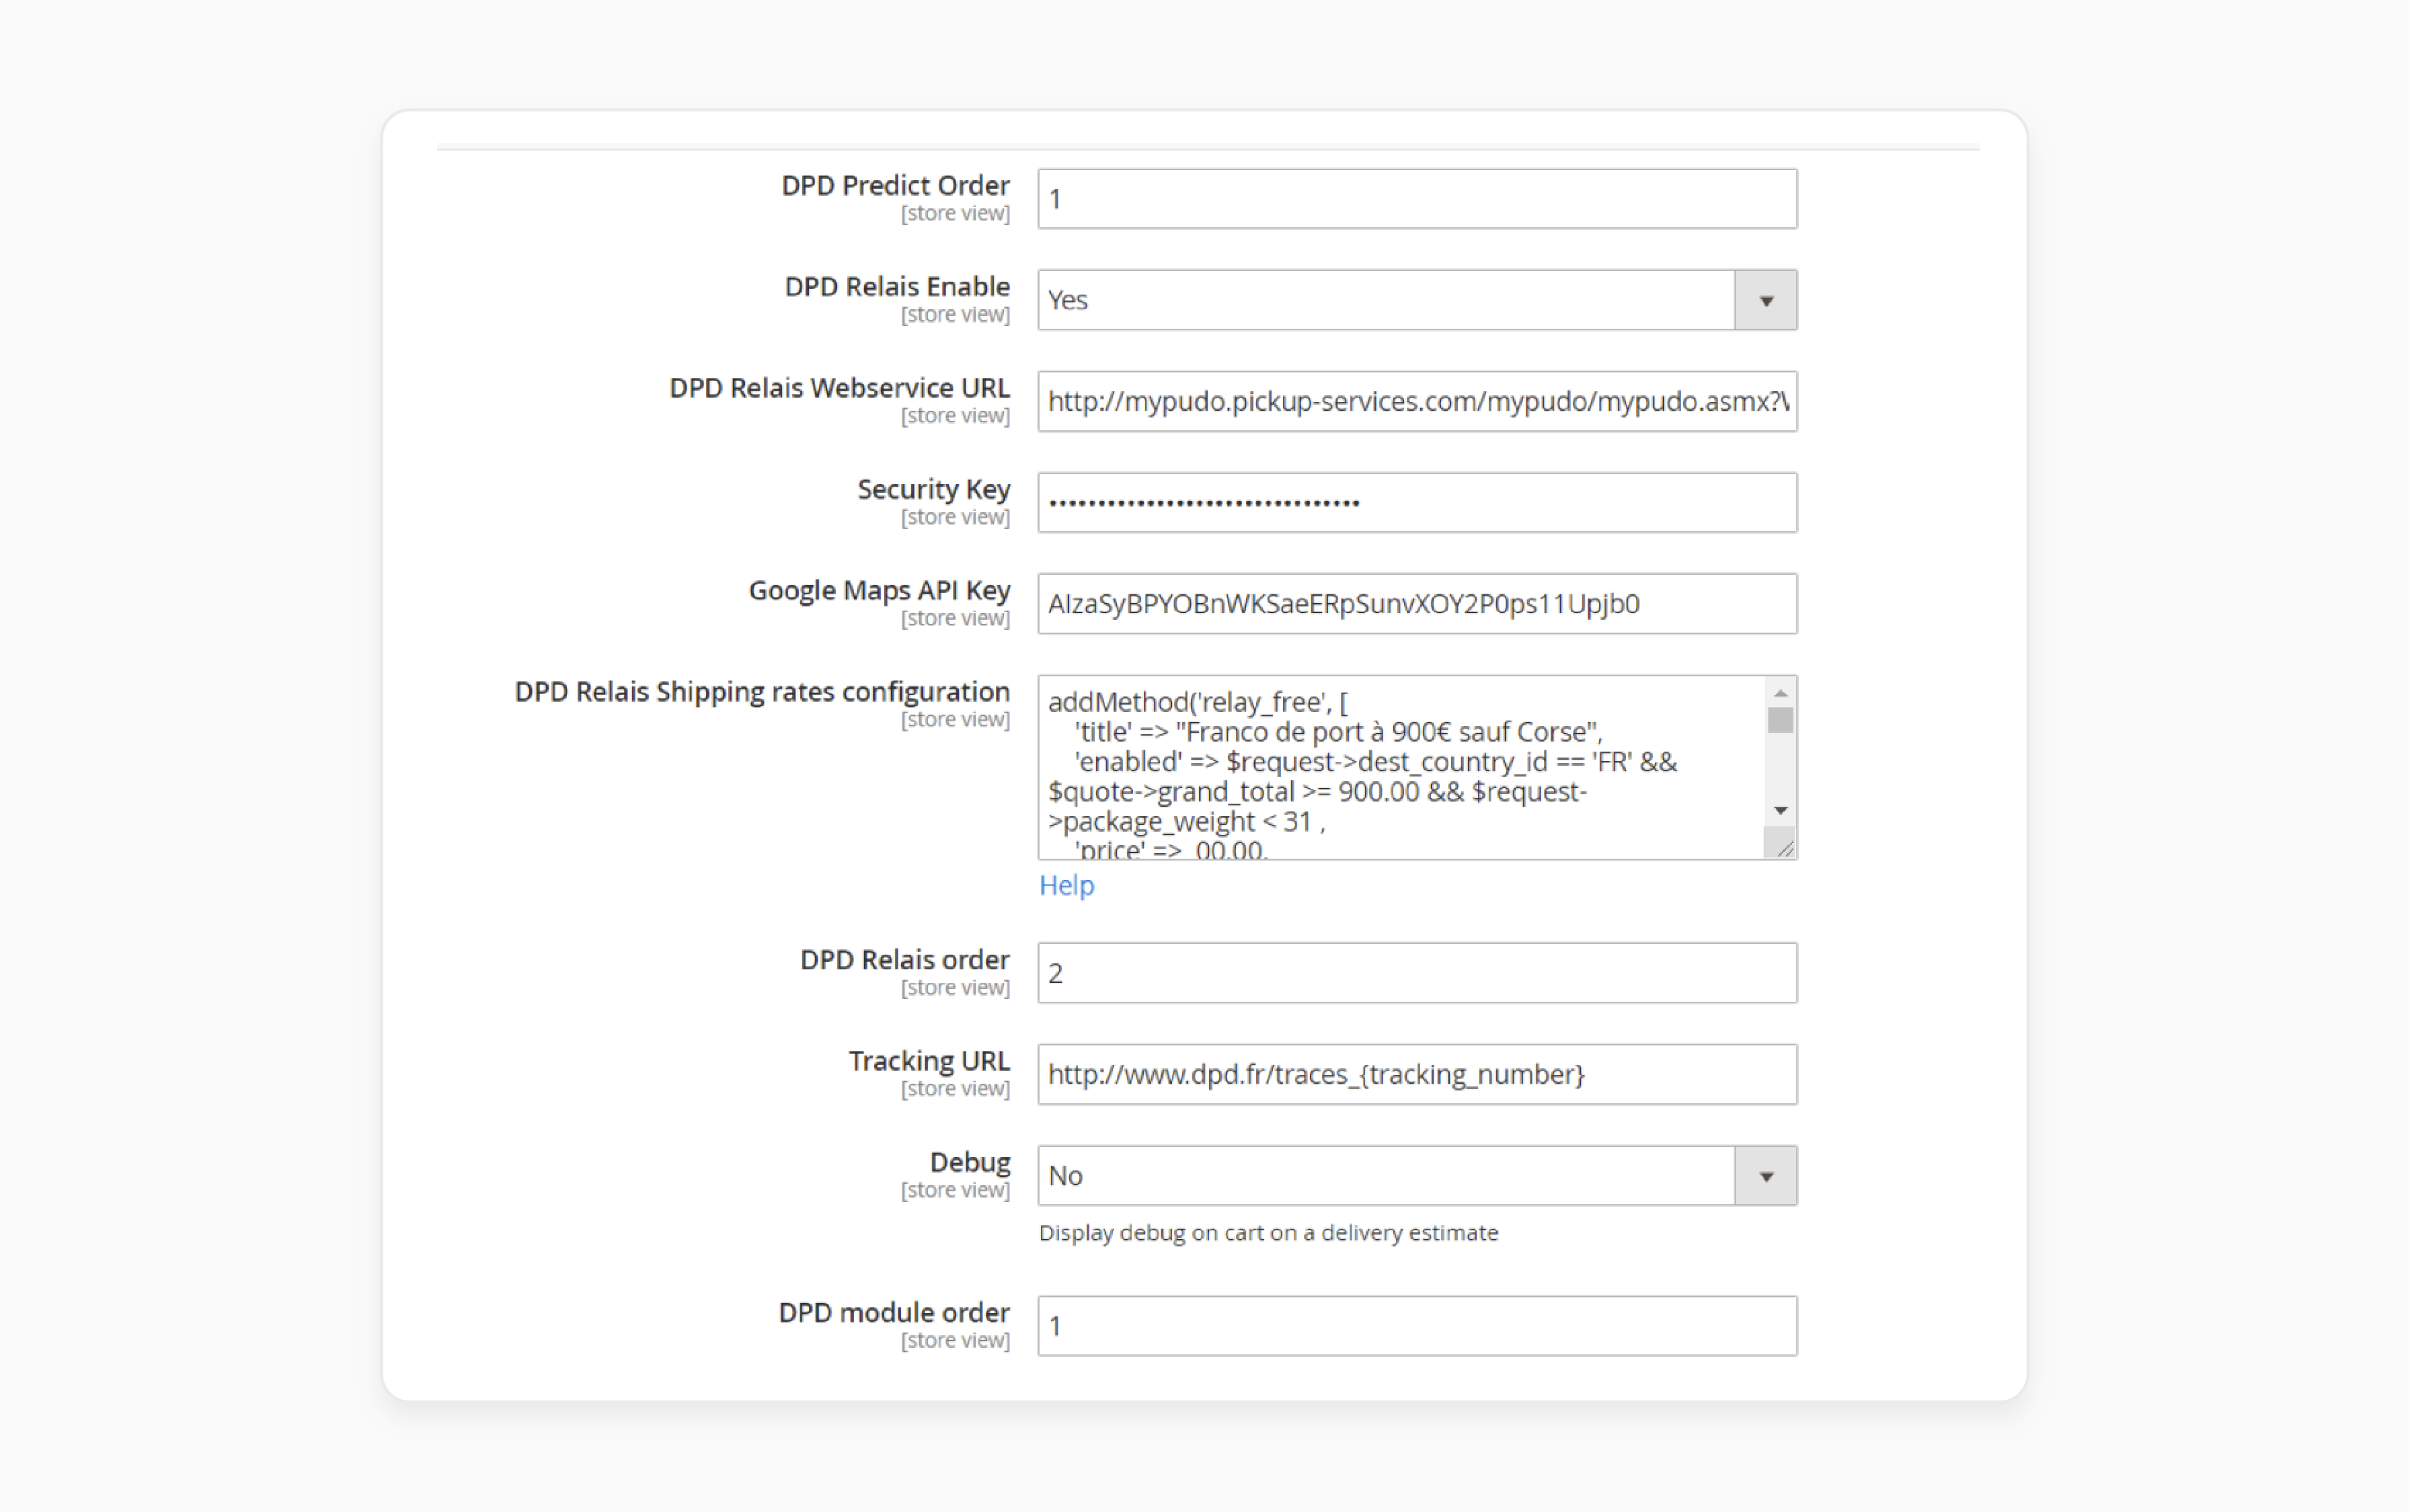Click 'Display debug on cart on a delivery estimate' note
This screenshot has width=2410, height=1512.
point(1268,1233)
